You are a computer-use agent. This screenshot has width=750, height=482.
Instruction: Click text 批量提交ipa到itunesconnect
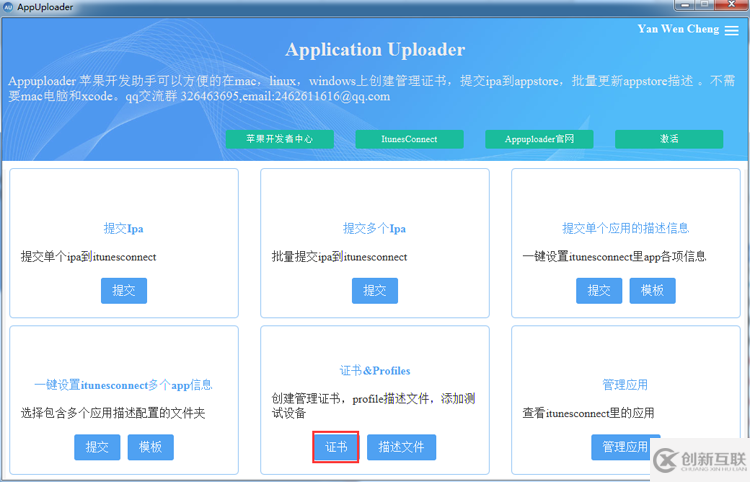click(340, 257)
